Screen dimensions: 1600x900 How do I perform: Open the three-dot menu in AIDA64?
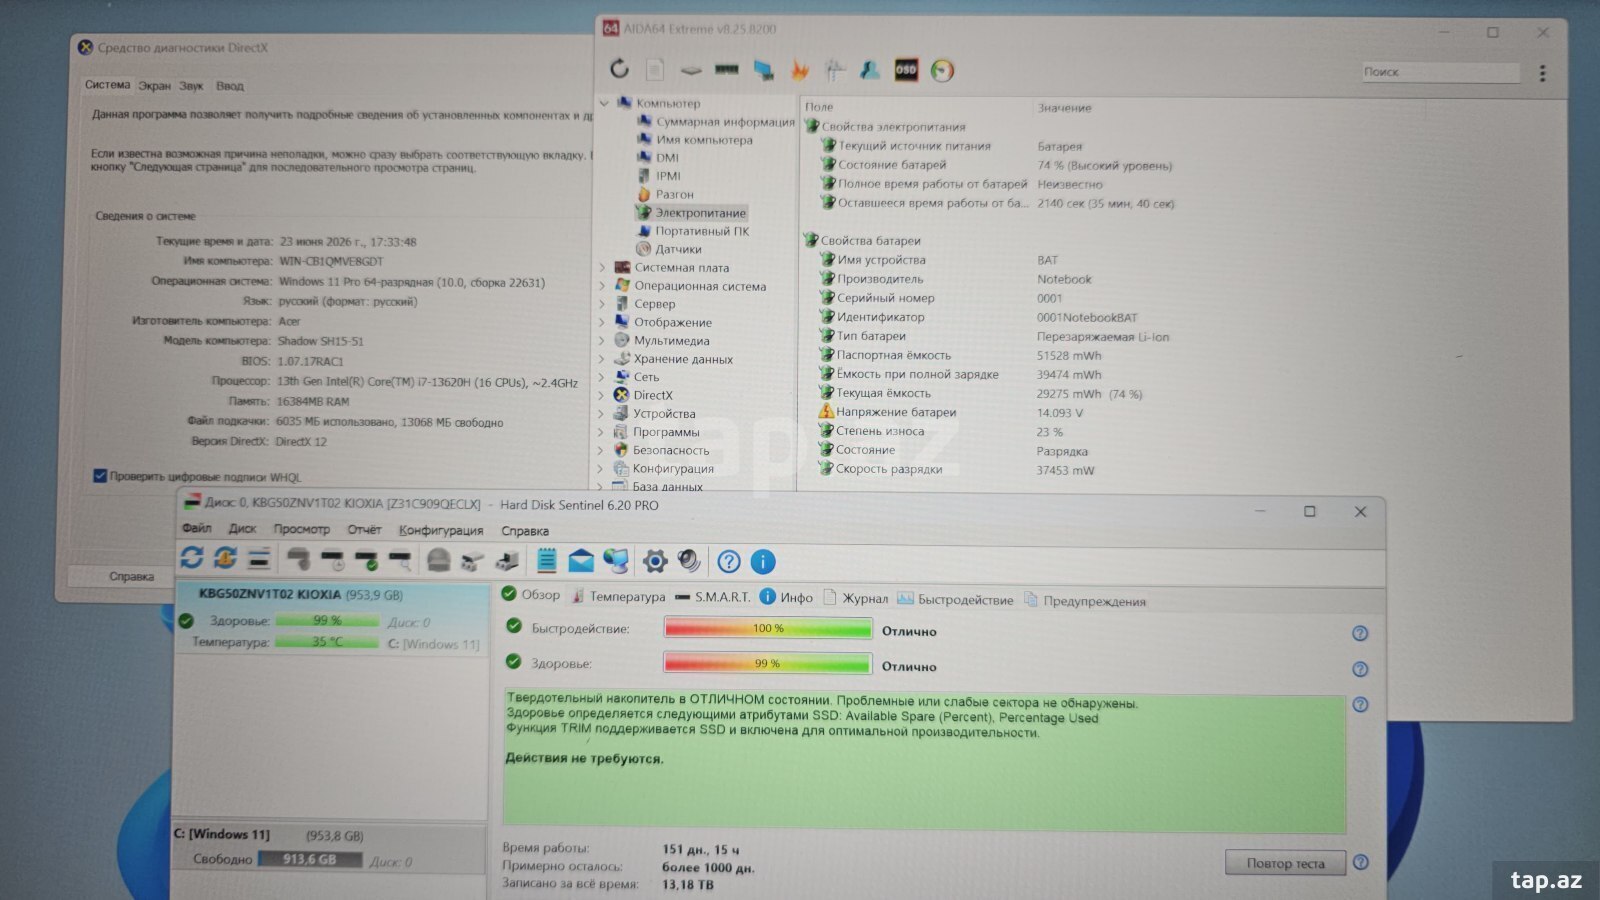(x=1542, y=73)
